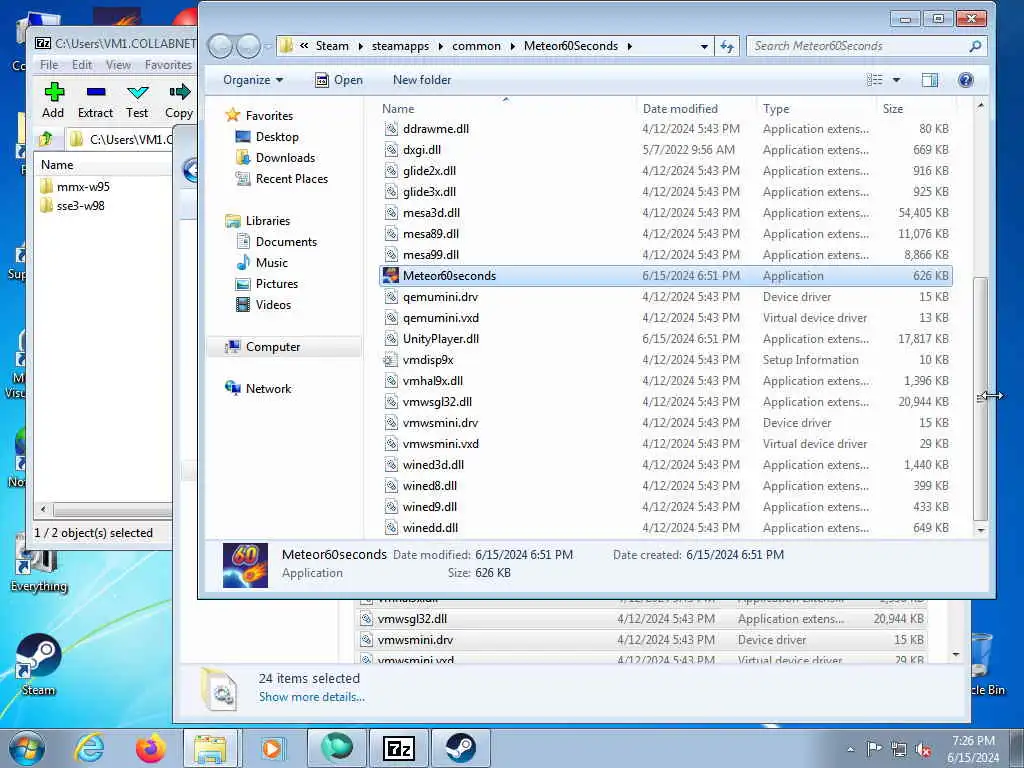This screenshot has height=768, width=1024.
Task: Open the Windows Start button
Action: click(27, 748)
